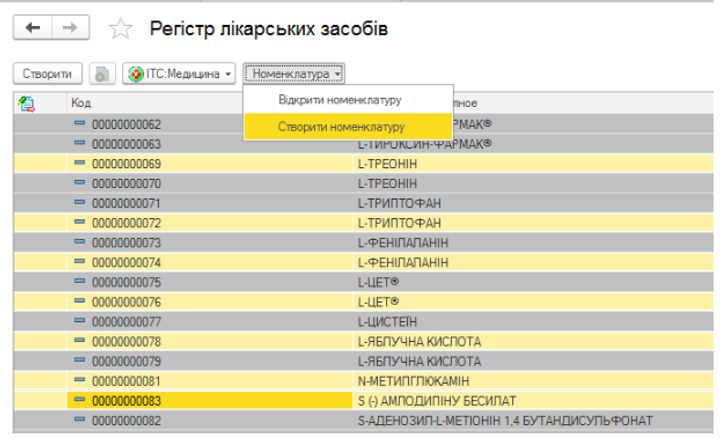Choose Відкрити номенклатуру from the menu
Screen dimensions: 720x440
click(340, 100)
